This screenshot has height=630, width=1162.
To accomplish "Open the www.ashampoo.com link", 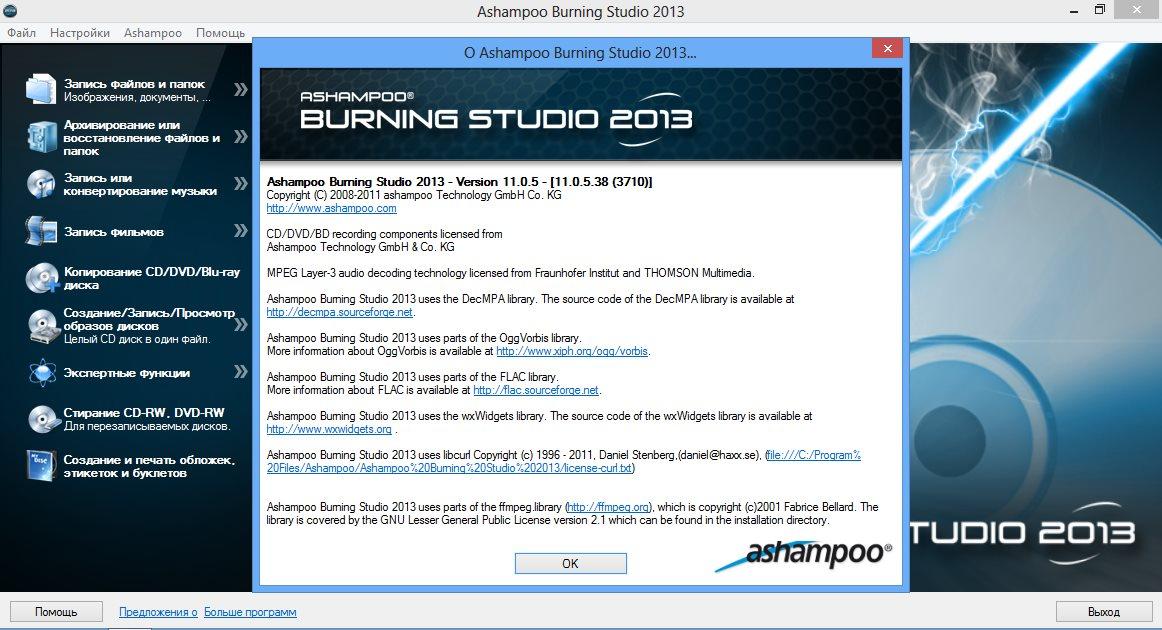I will click(x=331, y=208).
